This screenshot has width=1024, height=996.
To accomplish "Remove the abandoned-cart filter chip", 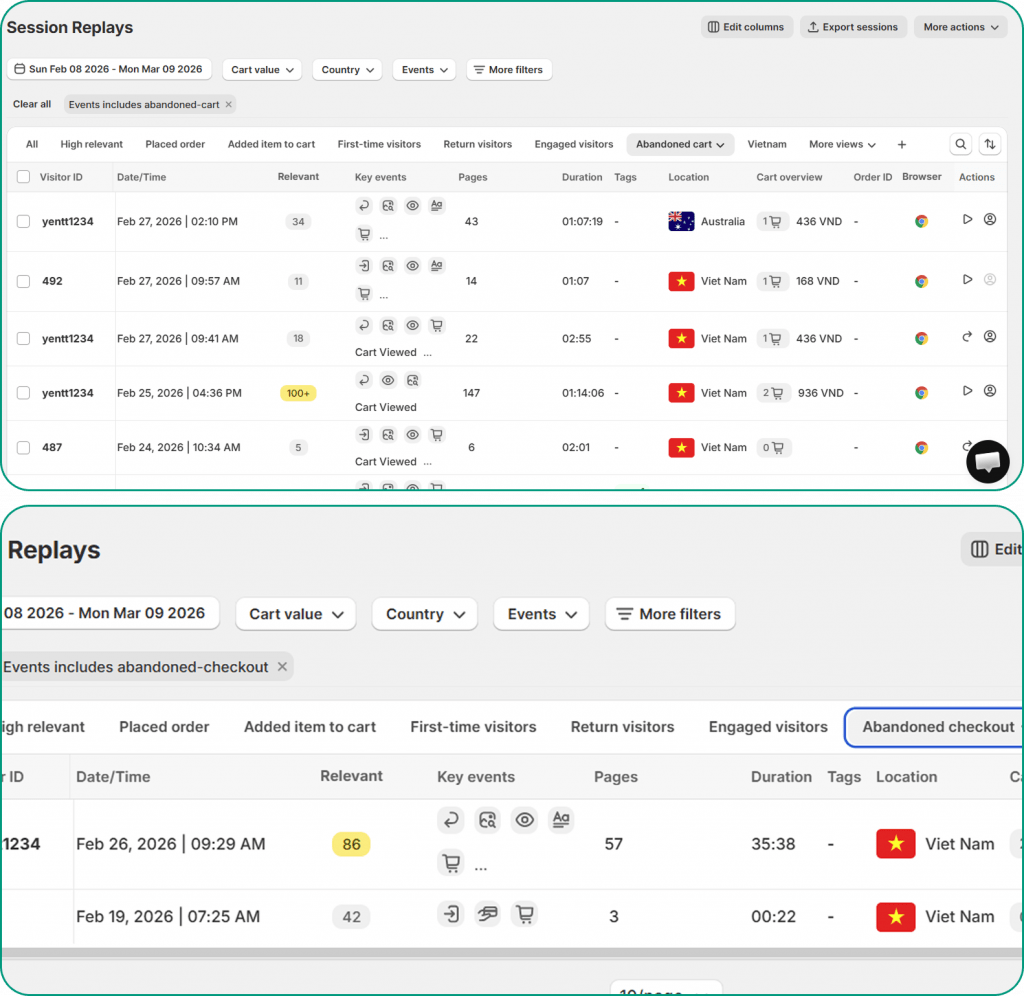I will tap(228, 104).
